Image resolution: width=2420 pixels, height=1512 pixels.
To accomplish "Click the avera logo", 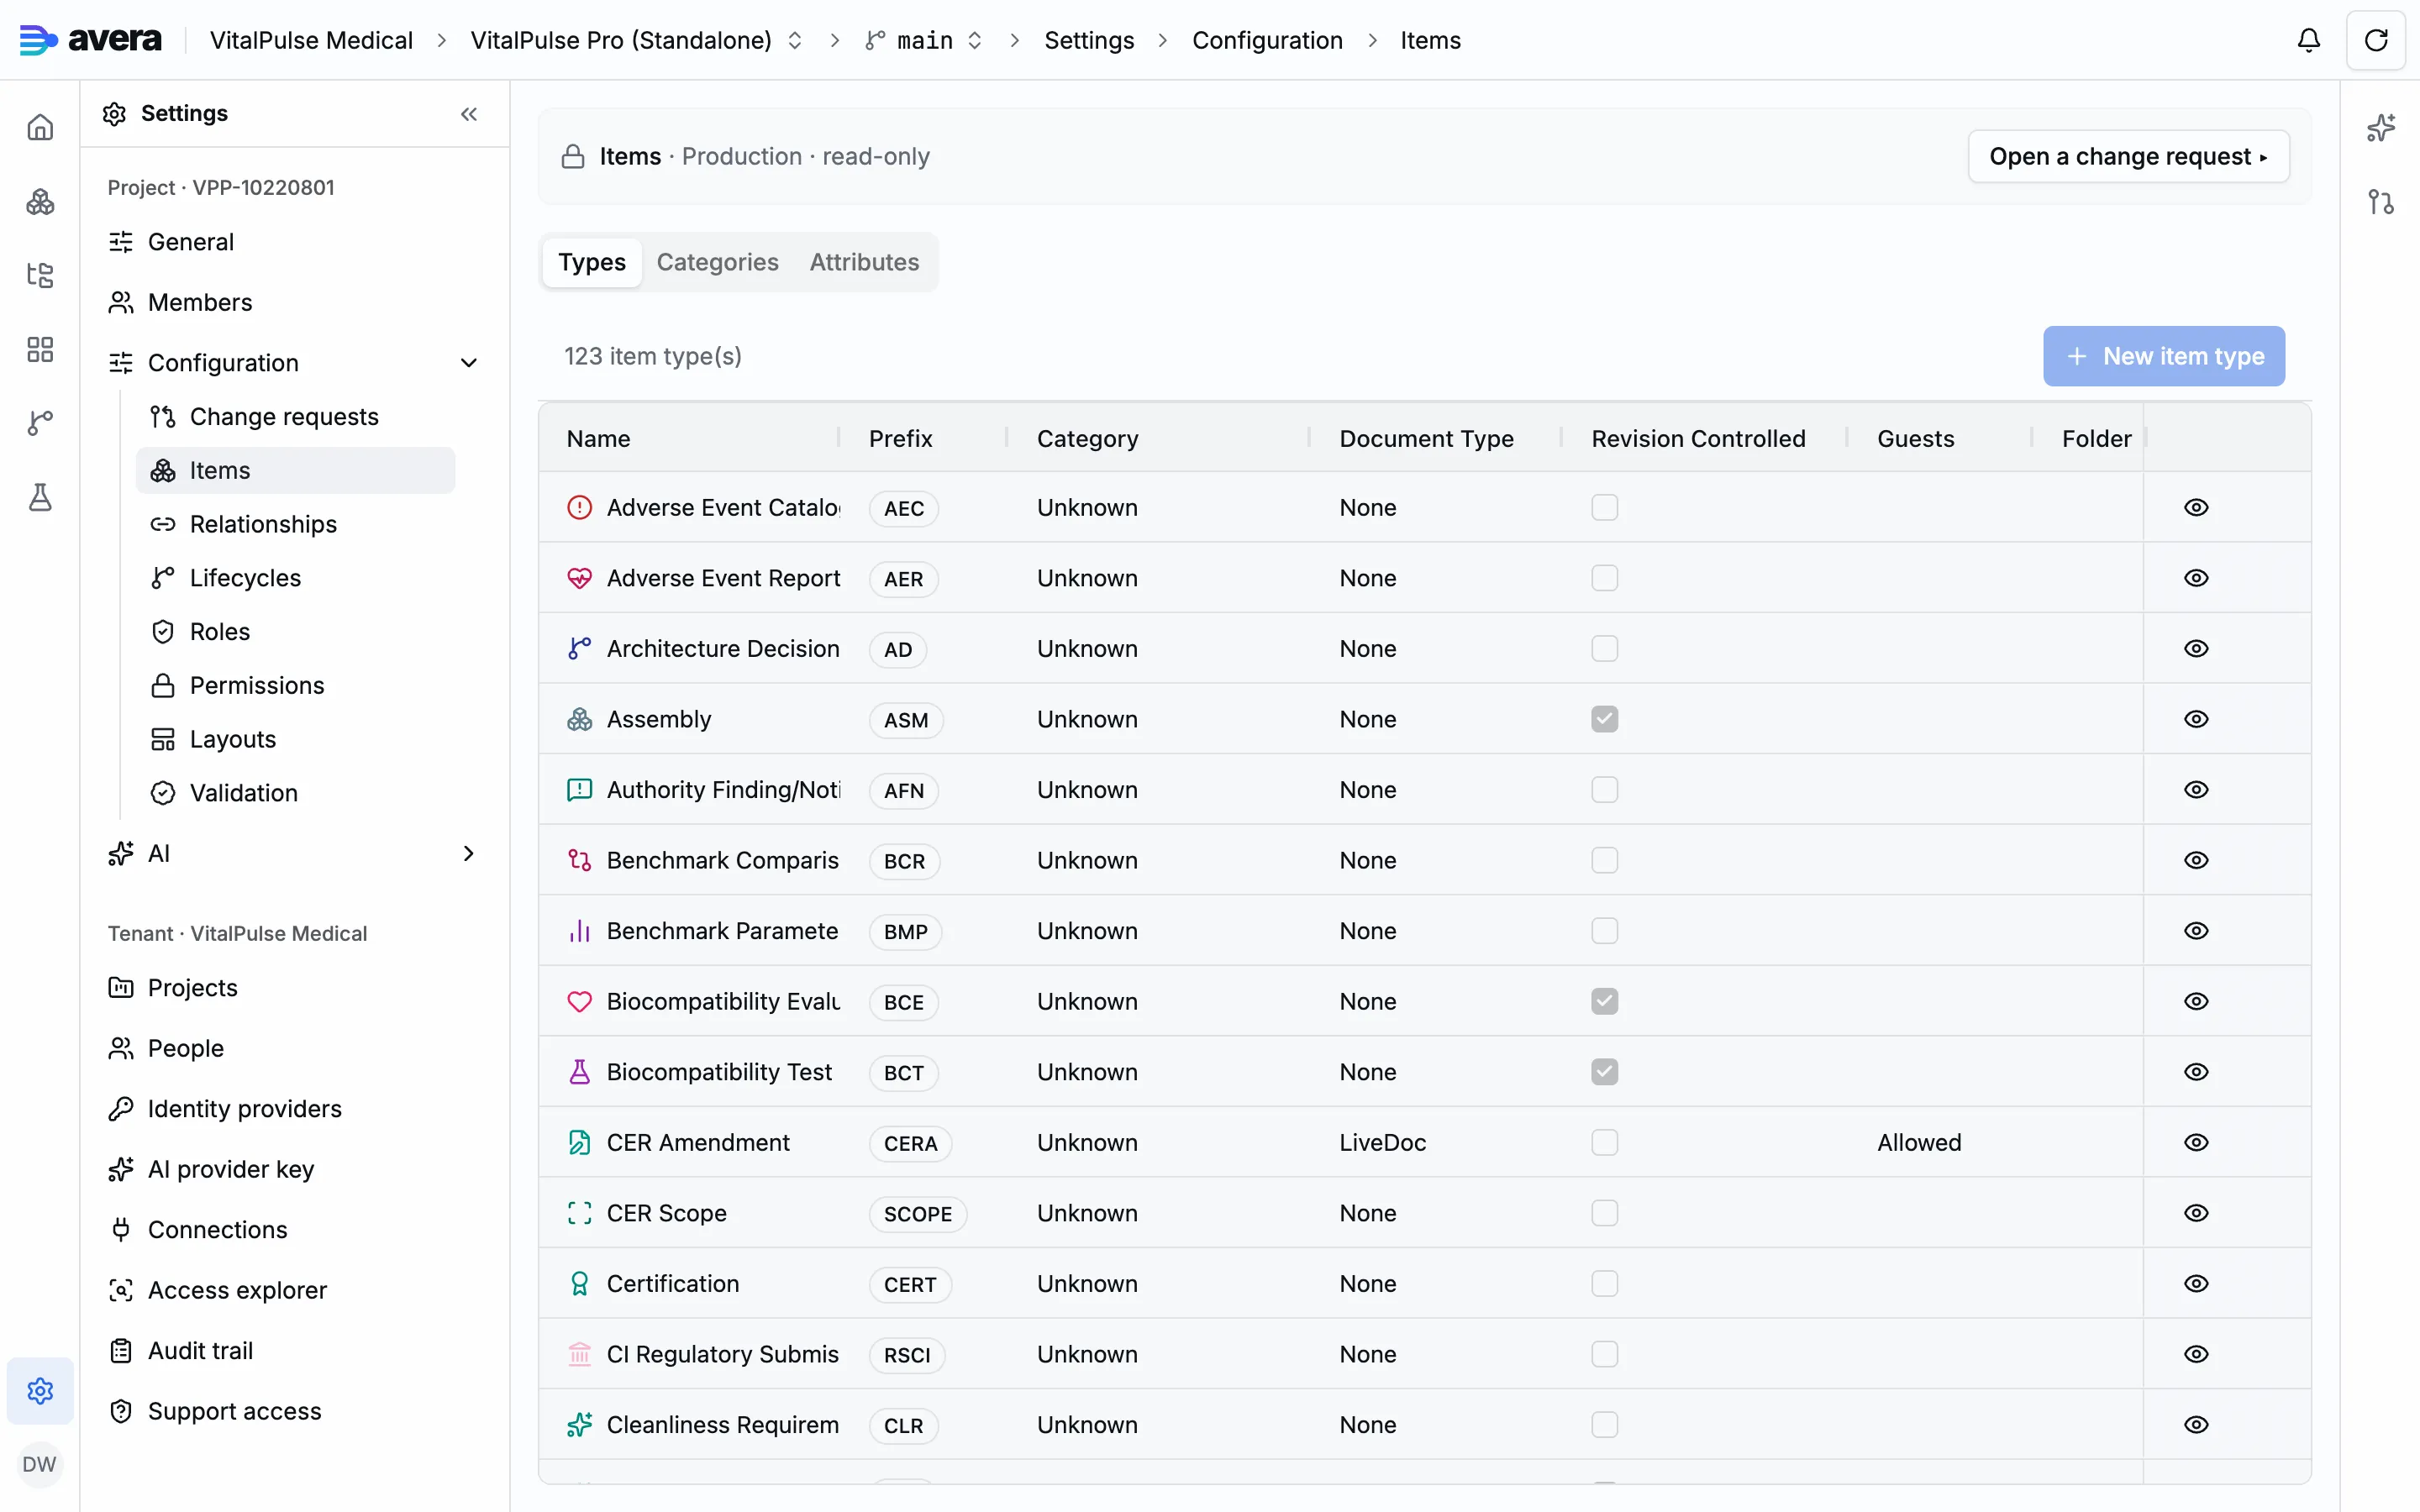I will click(90, 40).
